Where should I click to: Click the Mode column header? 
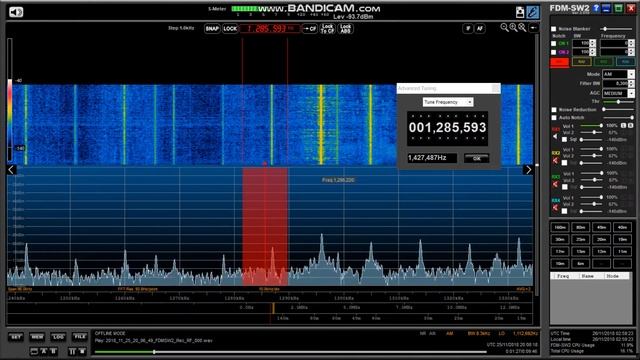[613, 276]
